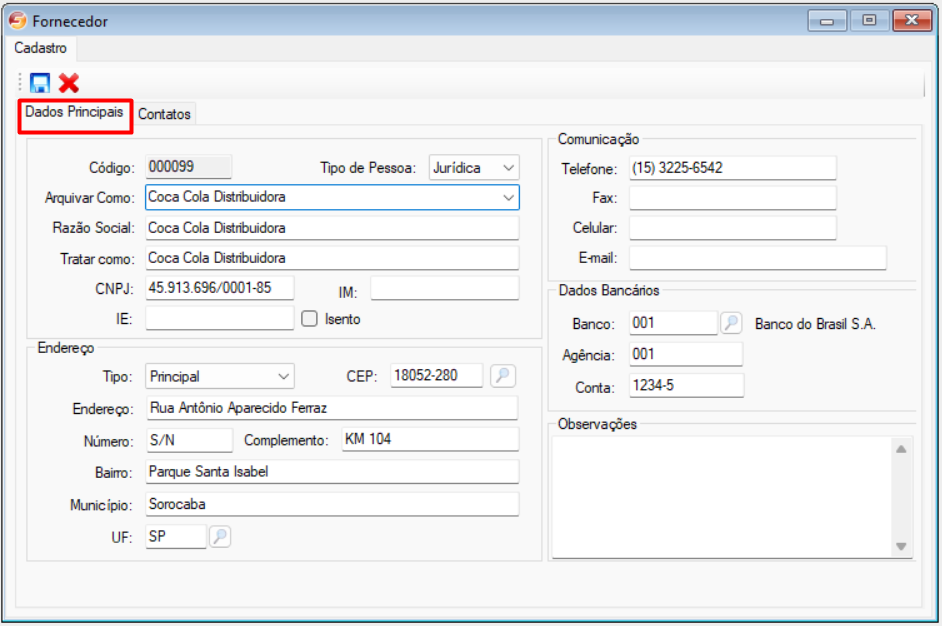Viewport: 942px width, 626px height.
Task: Focus the Município field
Action: (332, 504)
